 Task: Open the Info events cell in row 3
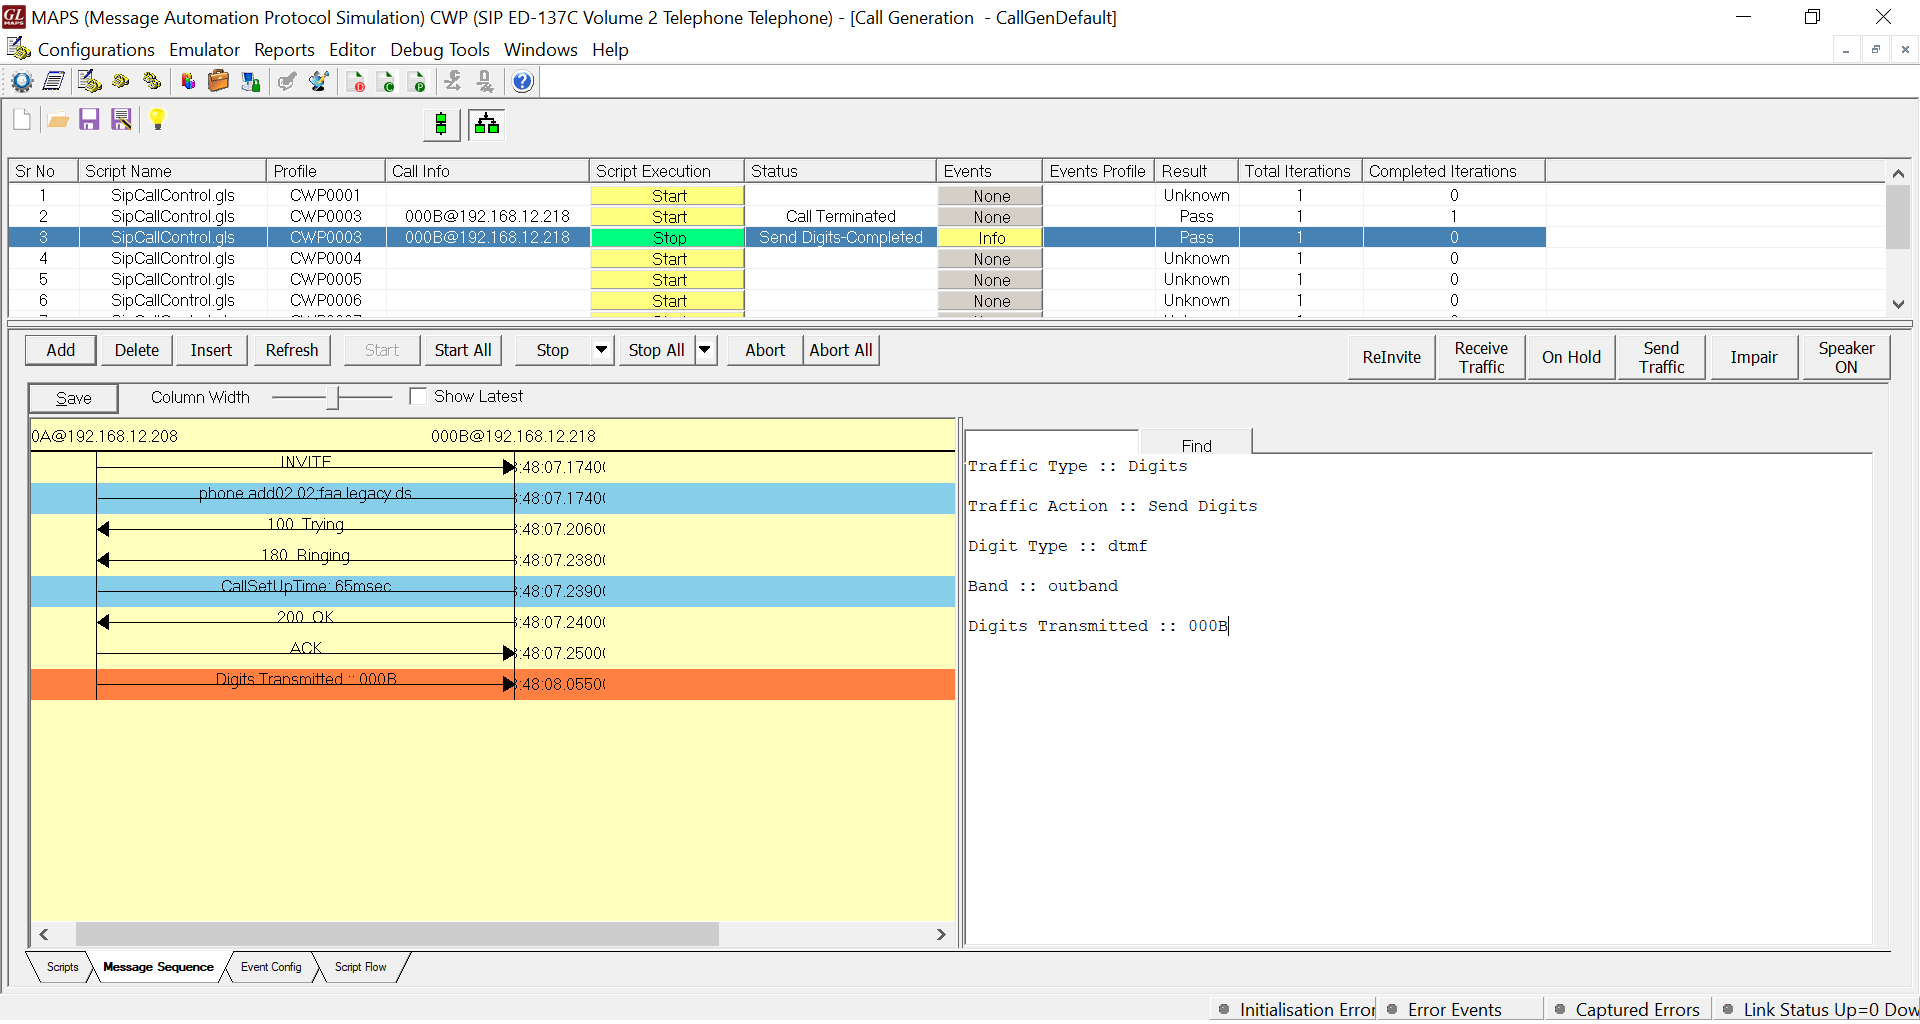[991, 238]
